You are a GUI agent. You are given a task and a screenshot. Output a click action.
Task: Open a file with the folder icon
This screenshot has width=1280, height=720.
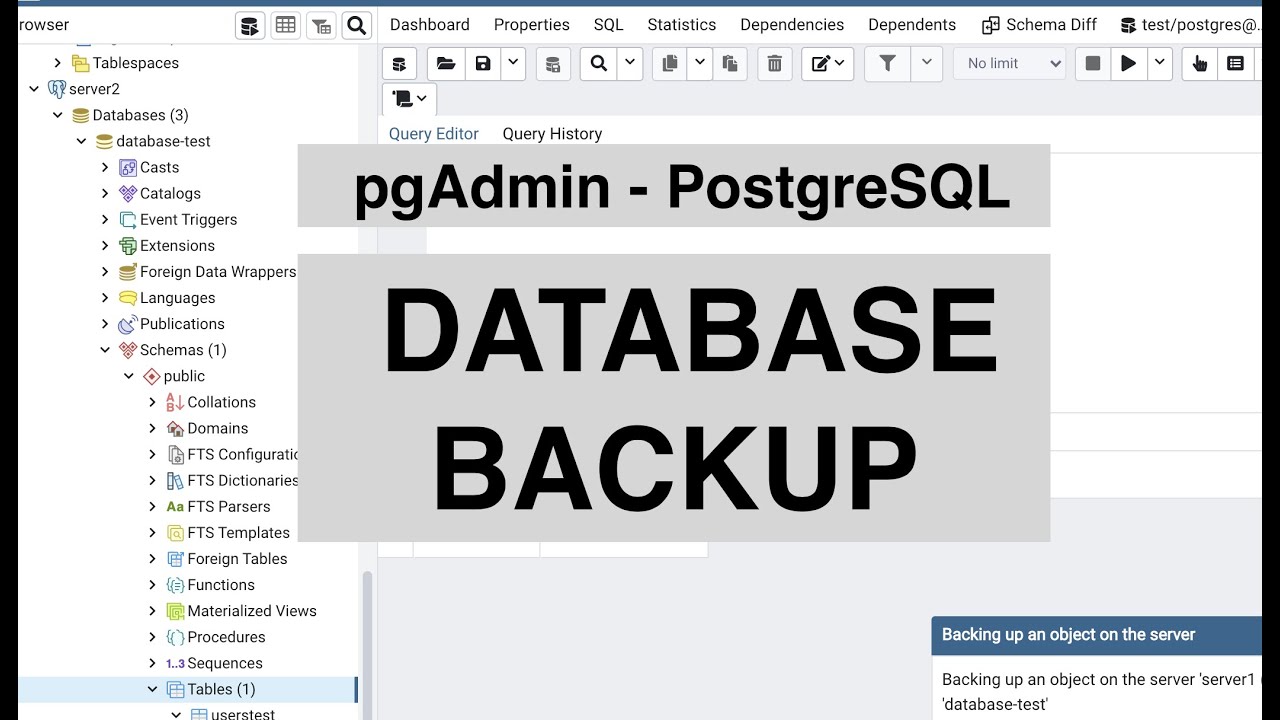[446, 64]
